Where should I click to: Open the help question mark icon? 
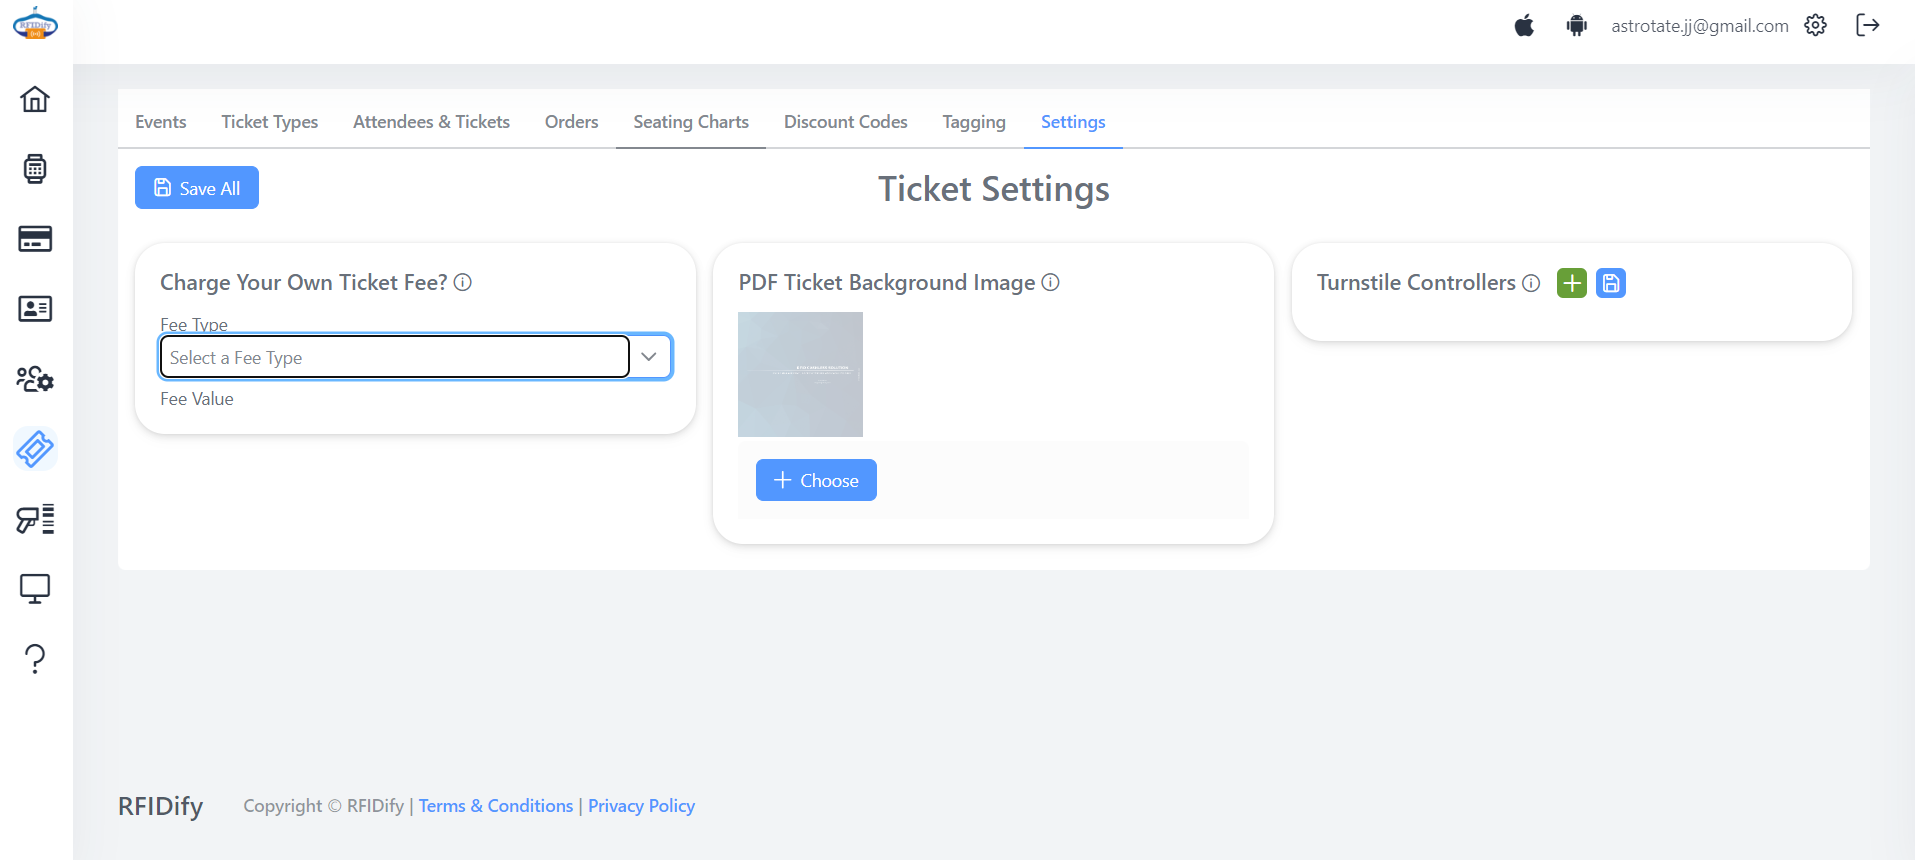(35, 659)
